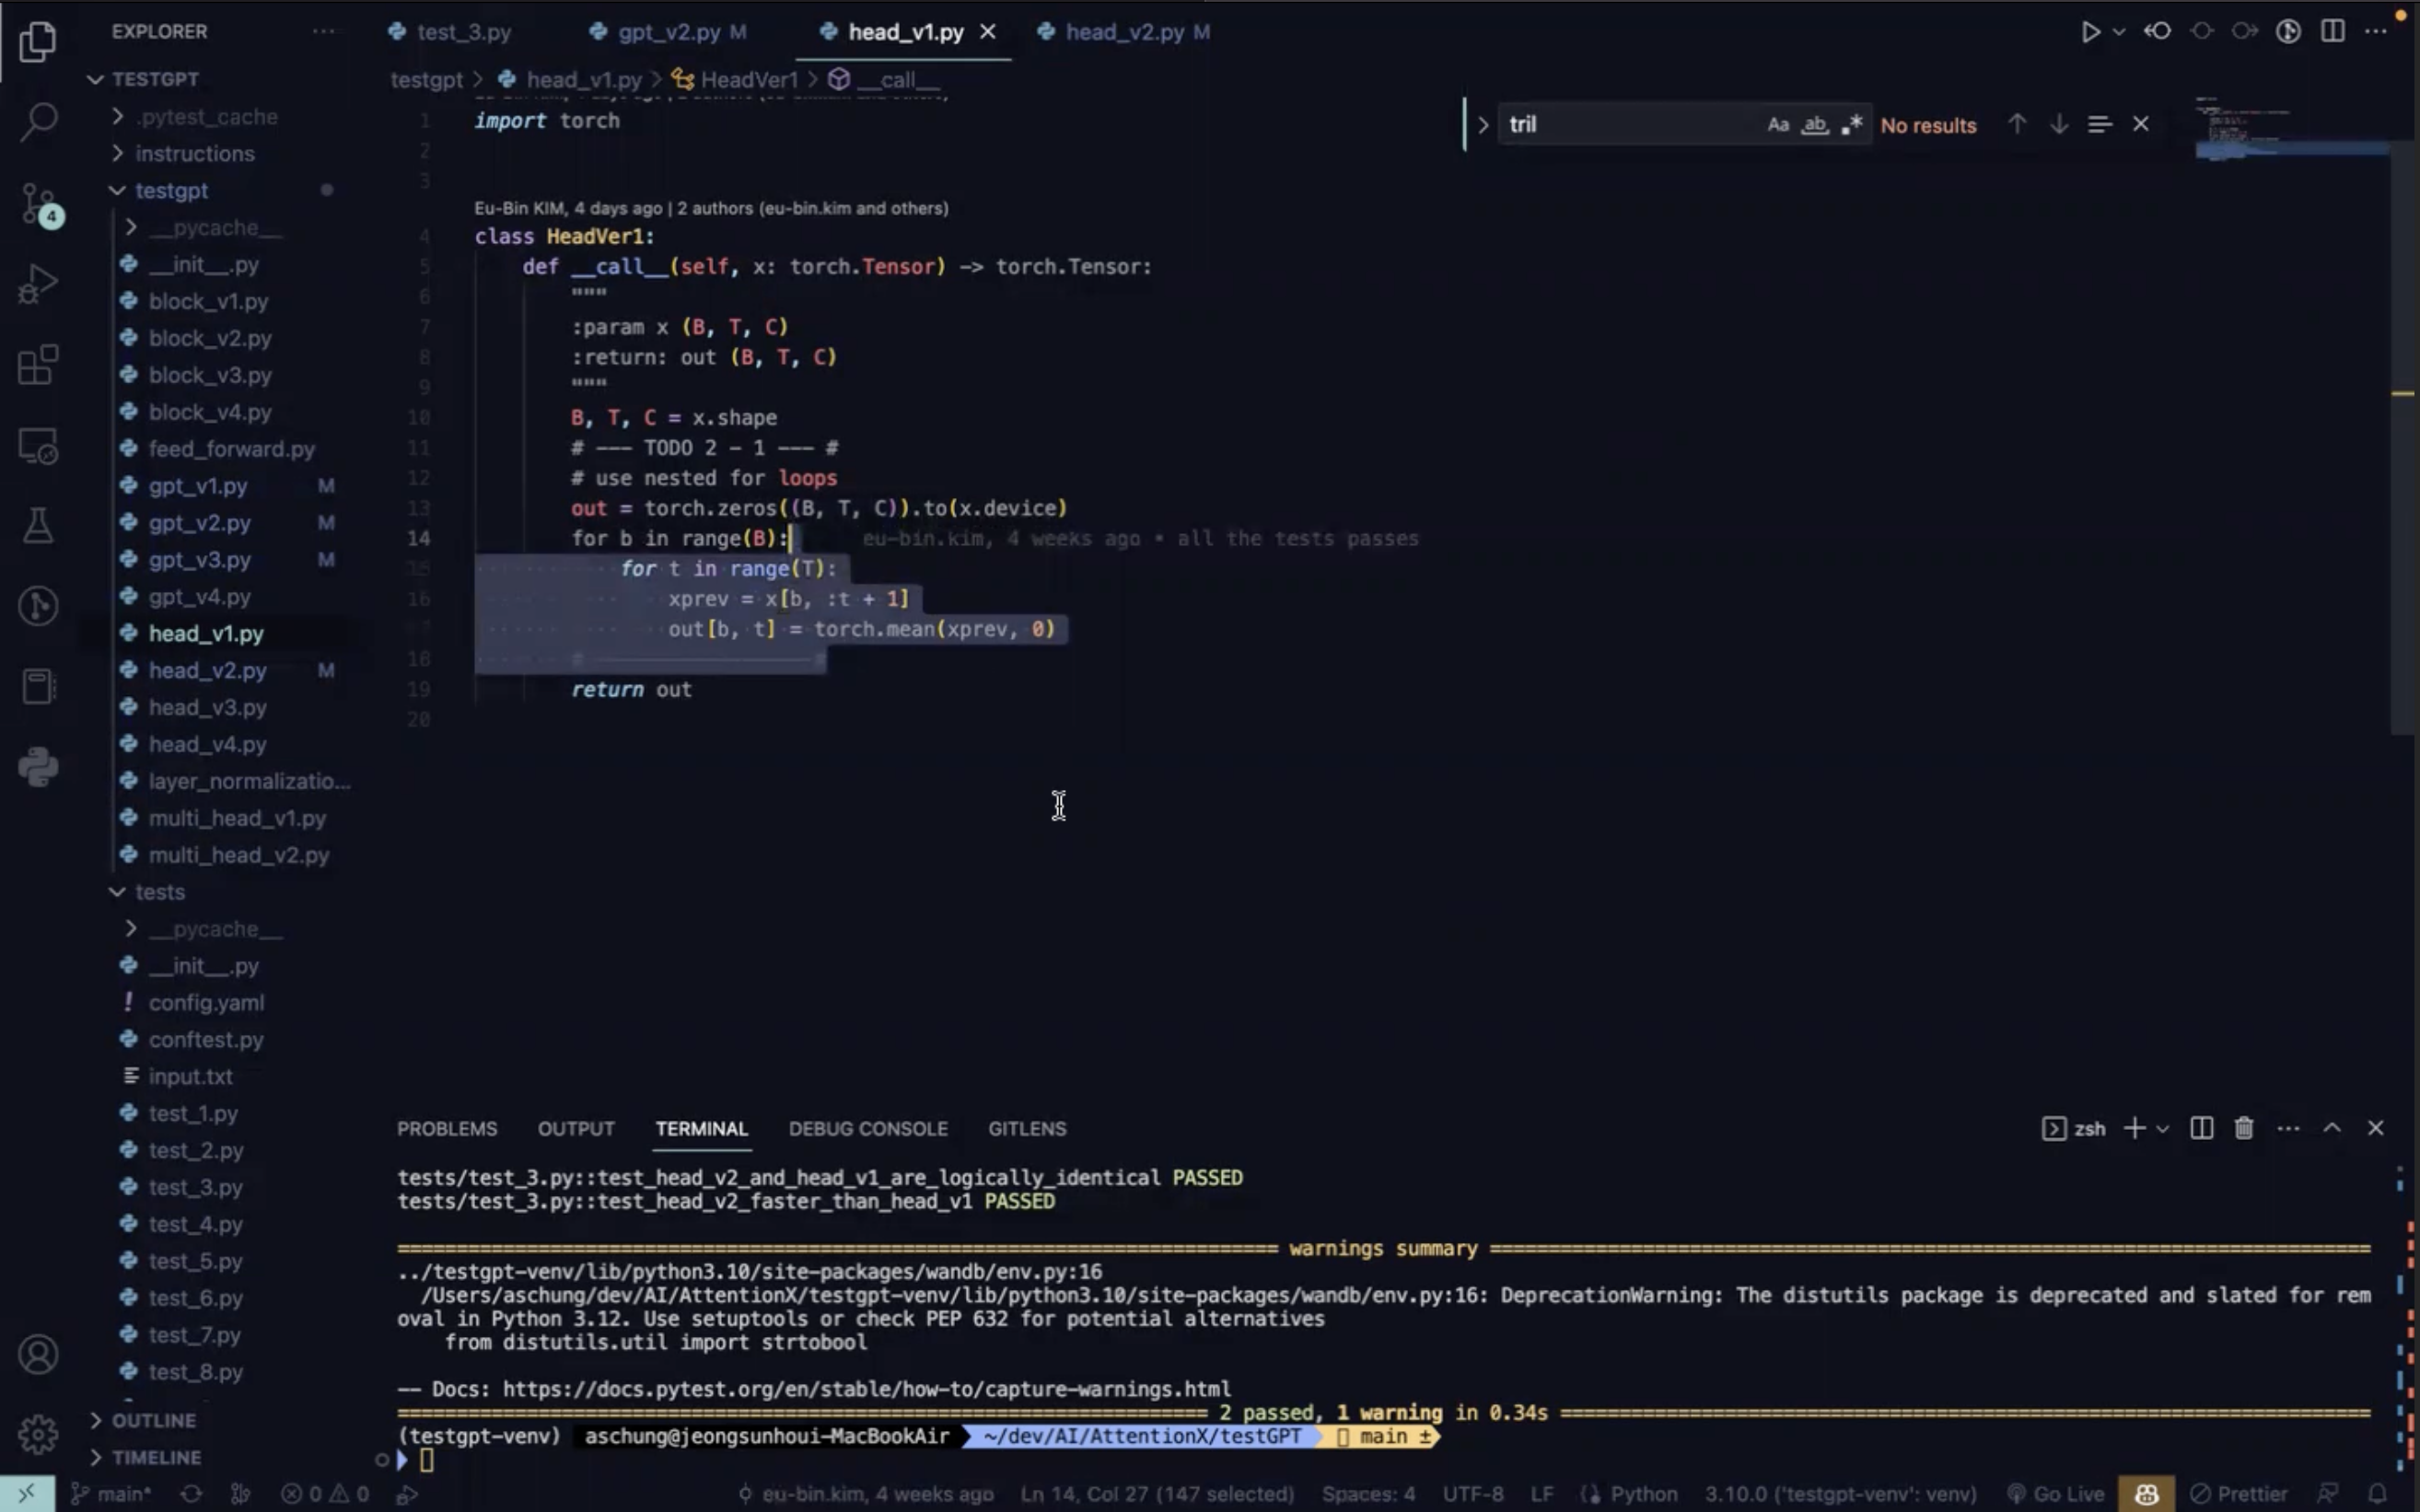Maximize the panel size chevron
The height and width of the screenshot is (1512, 2420).
click(x=2332, y=1129)
